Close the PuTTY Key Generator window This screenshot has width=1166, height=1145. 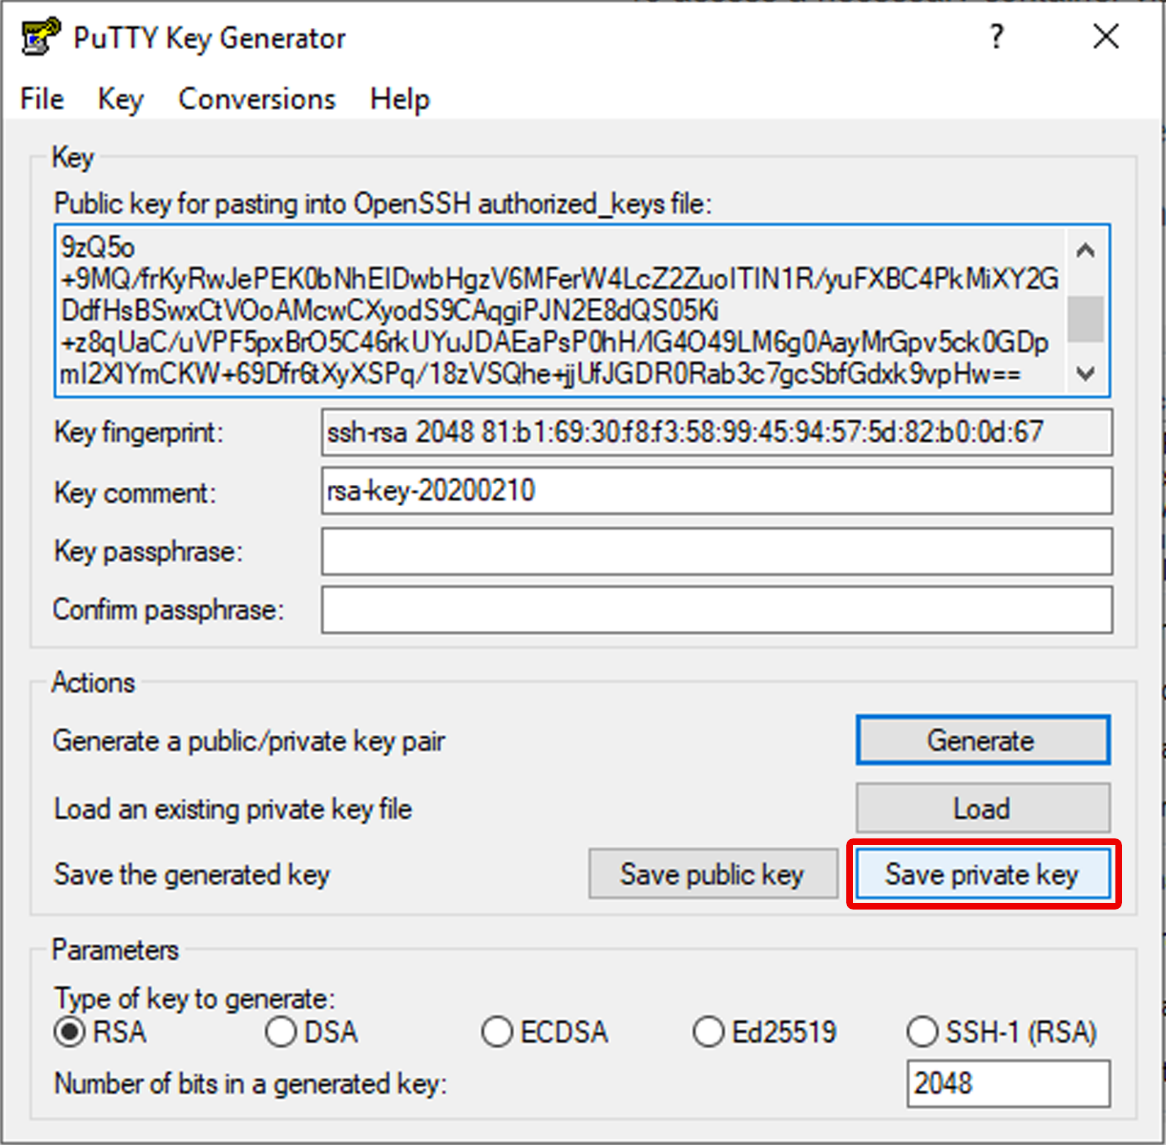click(x=1106, y=38)
